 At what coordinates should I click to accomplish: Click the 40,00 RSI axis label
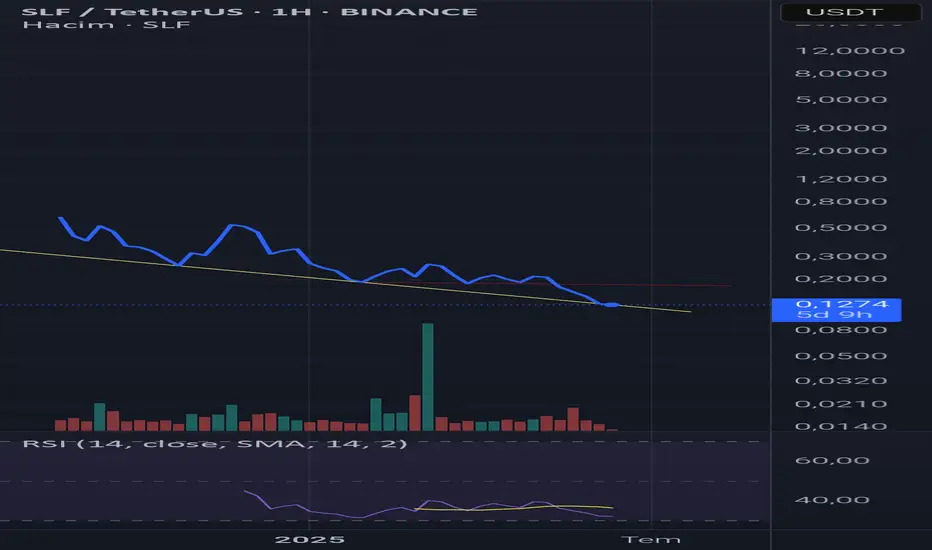(832, 500)
